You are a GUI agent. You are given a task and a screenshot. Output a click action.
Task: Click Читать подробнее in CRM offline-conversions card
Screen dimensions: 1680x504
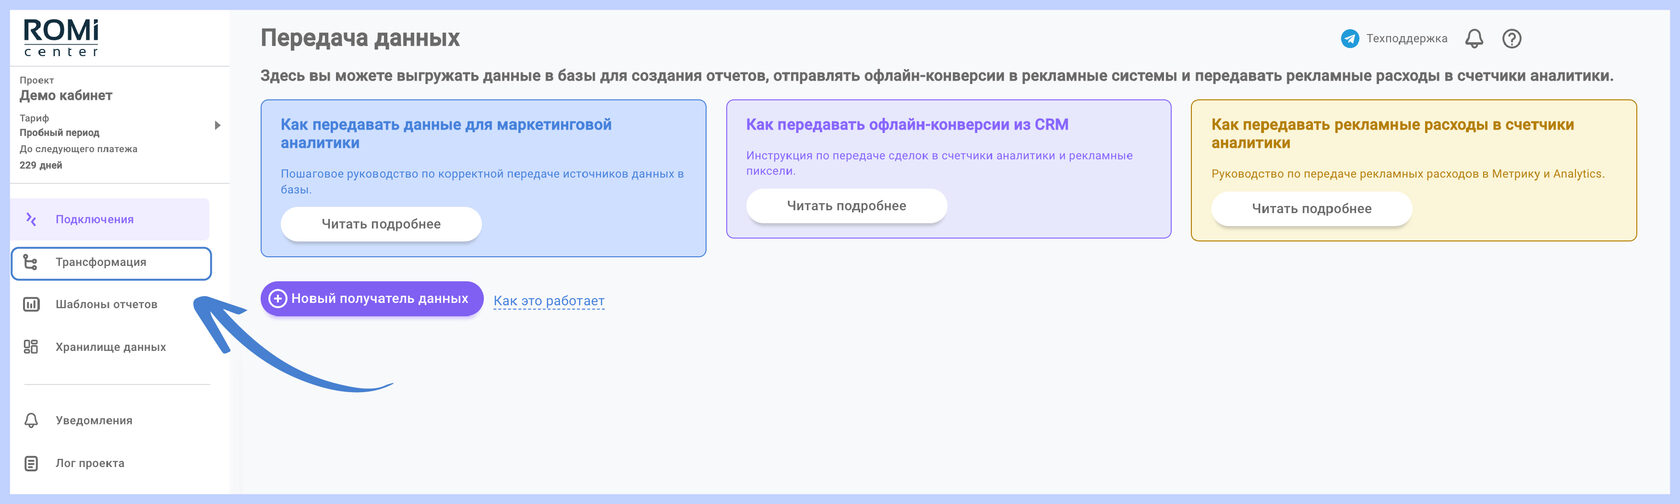coord(846,206)
